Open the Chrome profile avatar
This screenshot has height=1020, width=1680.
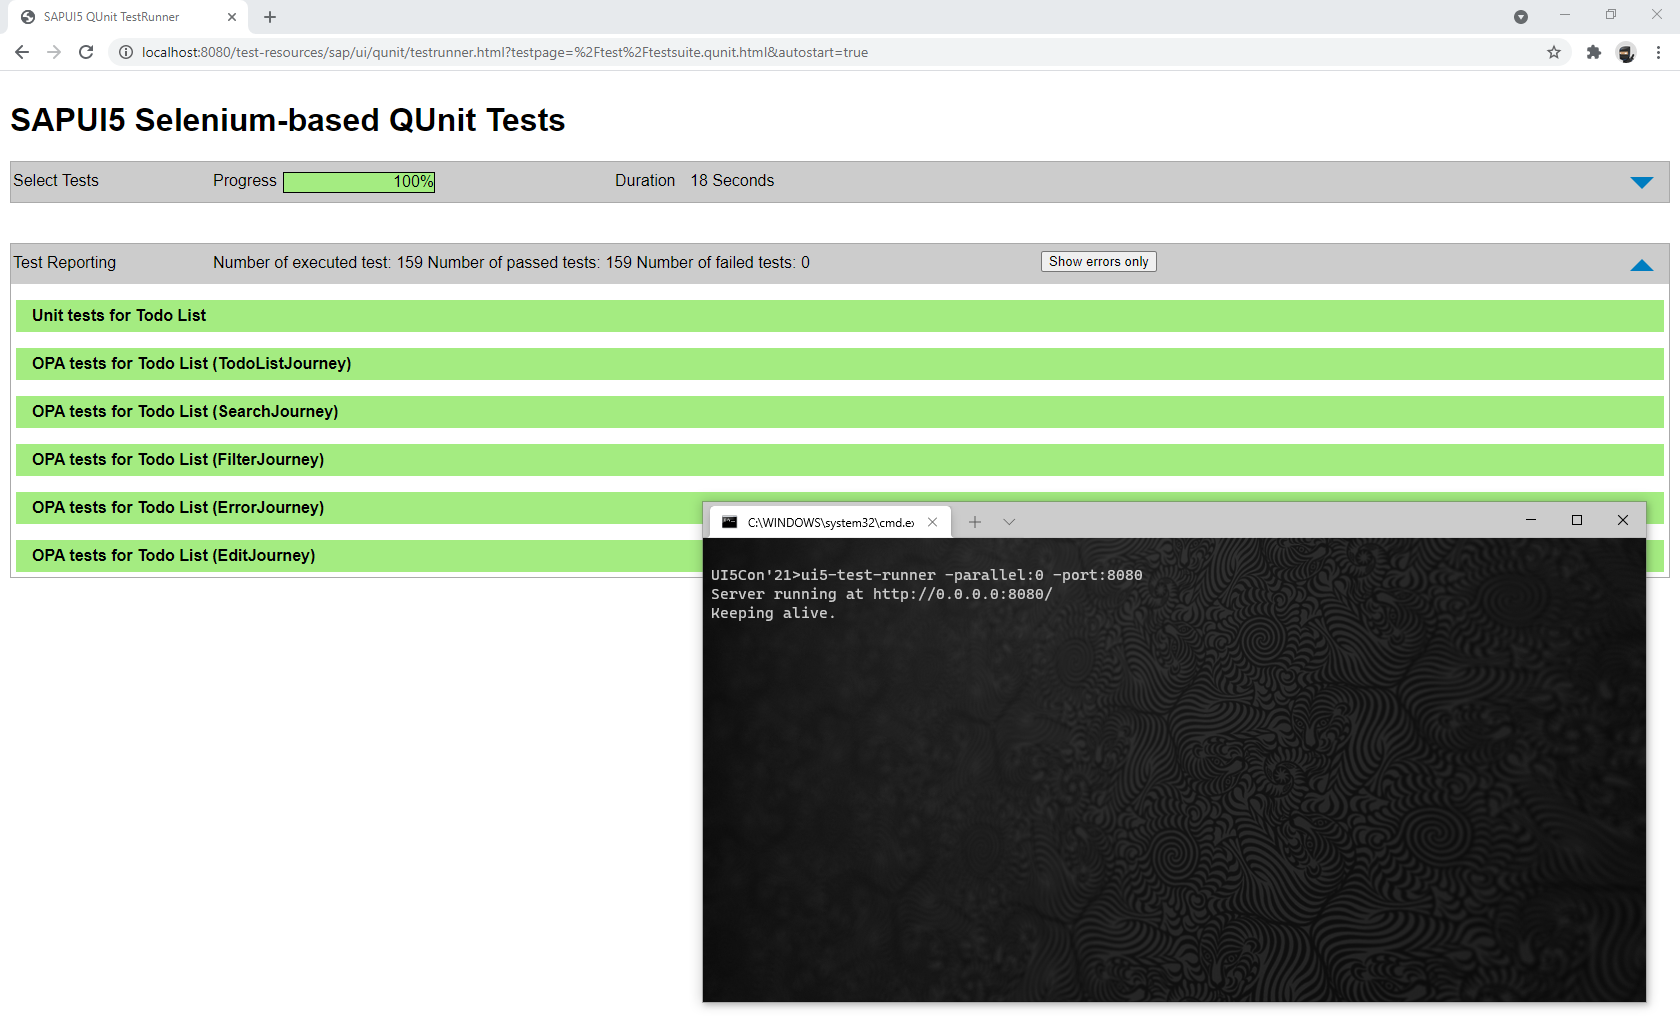point(1626,52)
